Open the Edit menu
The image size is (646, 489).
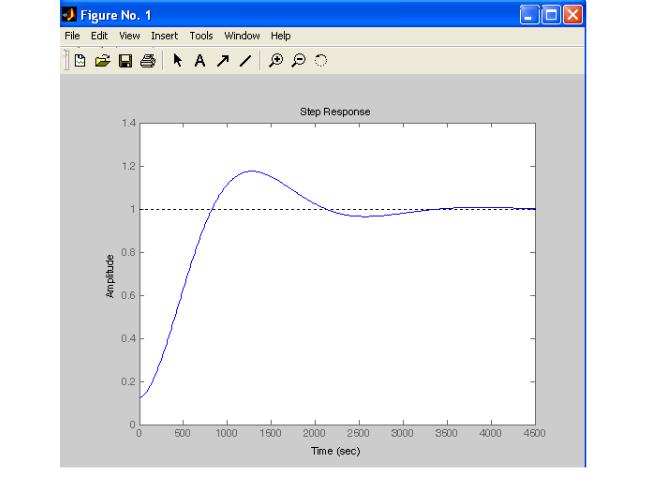click(99, 36)
